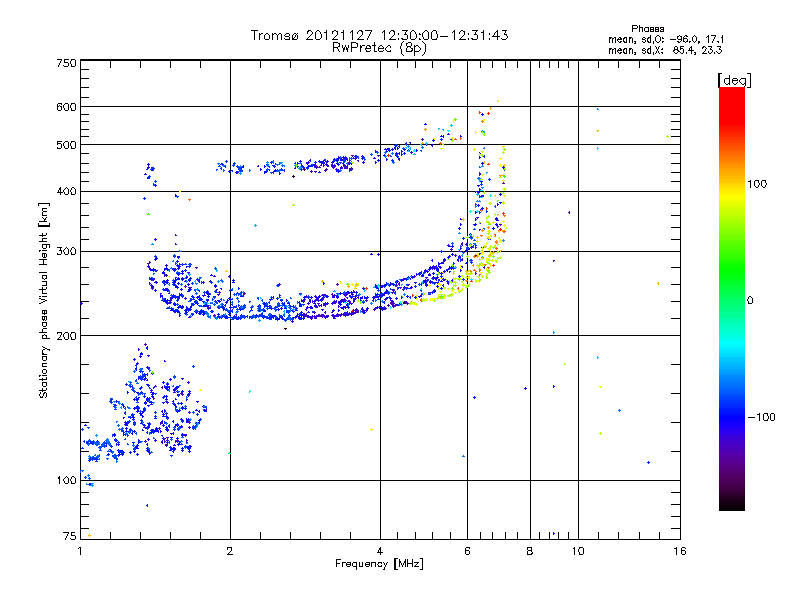The width and height of the screenshot is (800, 600).
Task: Click the colorbar tick label "-100"
Action: pos(761,417)
